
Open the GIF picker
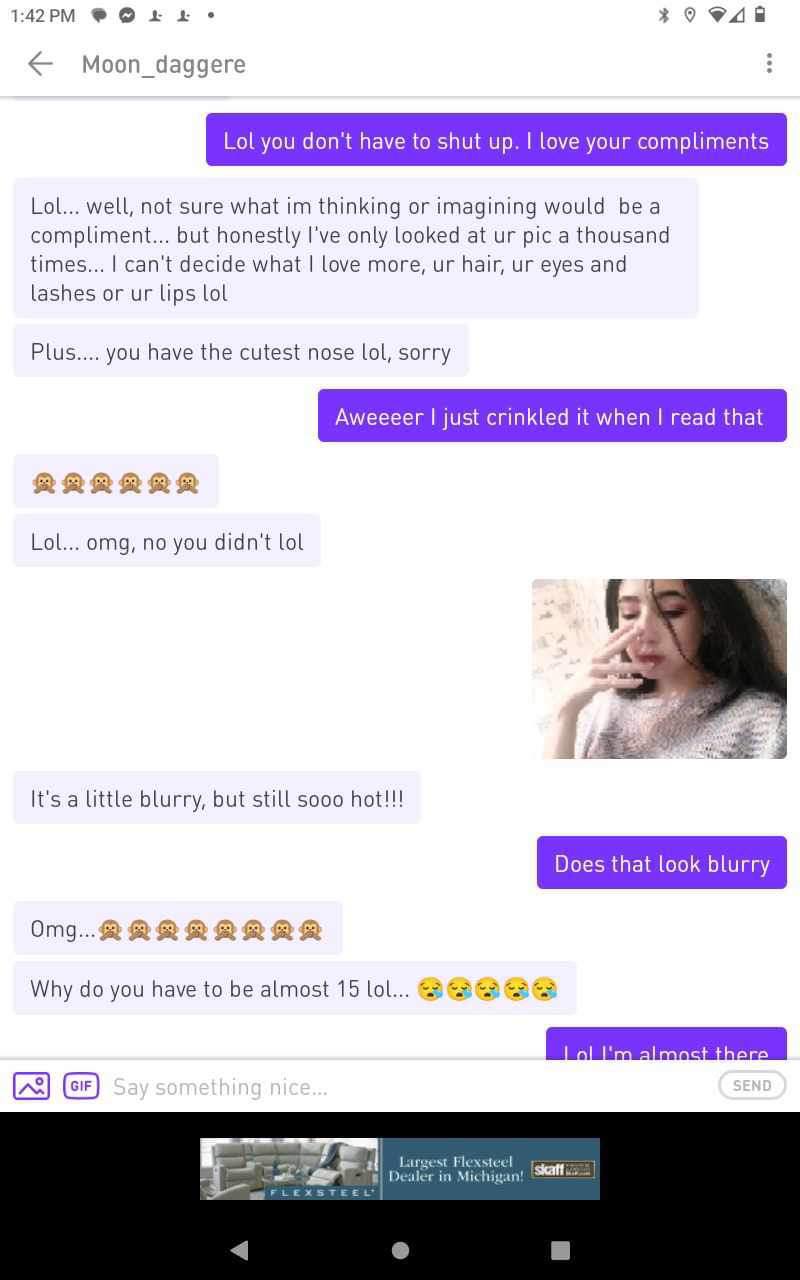(81, 1086)
